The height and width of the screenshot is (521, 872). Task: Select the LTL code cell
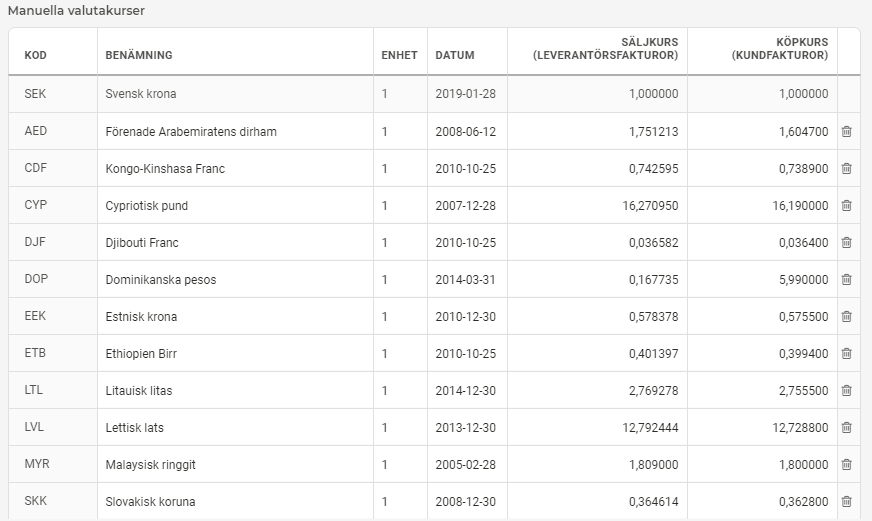point(33,390)
